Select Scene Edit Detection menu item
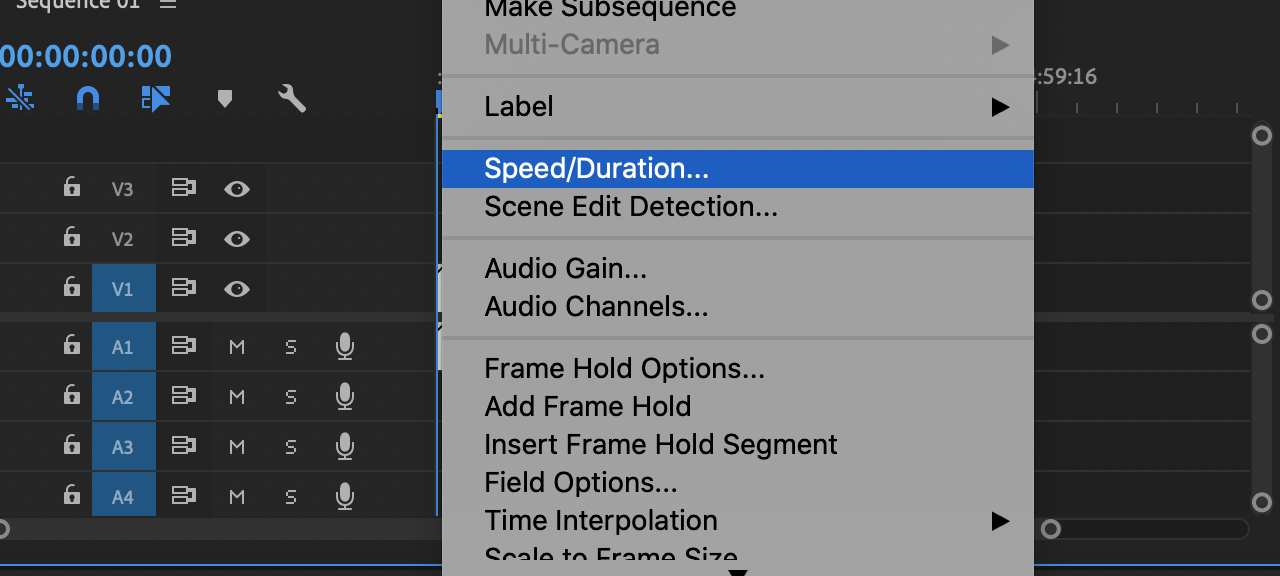 pos(630,207)
